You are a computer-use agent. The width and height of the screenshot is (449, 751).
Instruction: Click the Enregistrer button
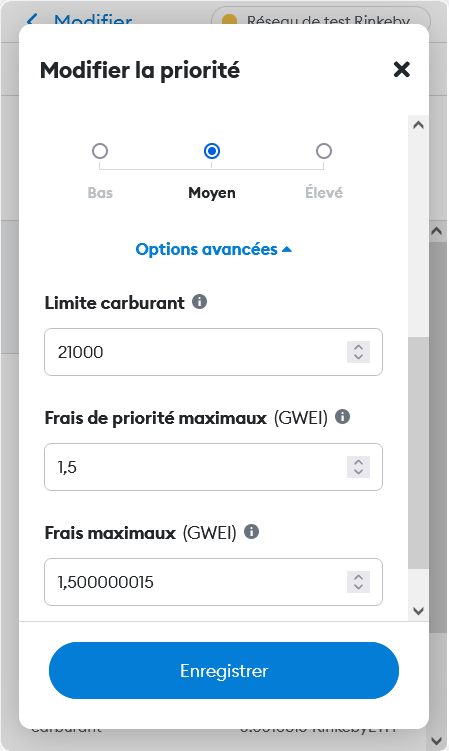(224, 671)
